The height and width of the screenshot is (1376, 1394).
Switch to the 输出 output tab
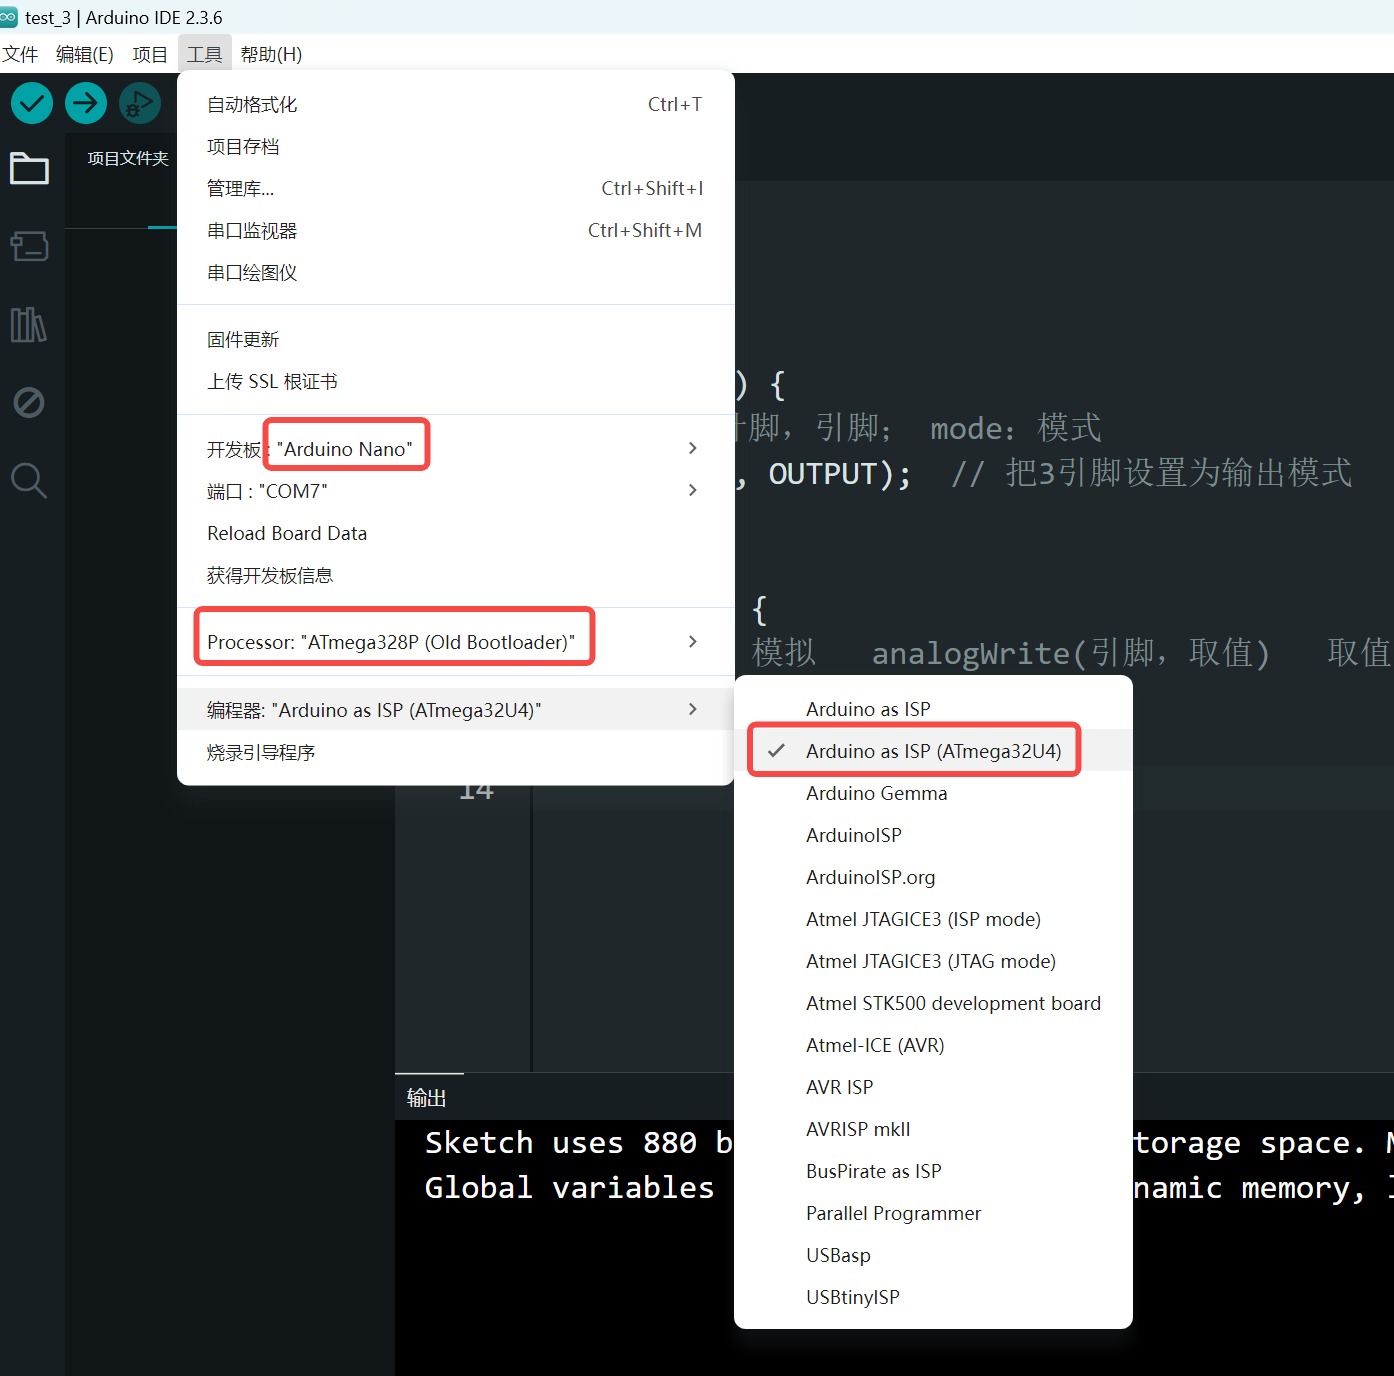pos(427,1098)
